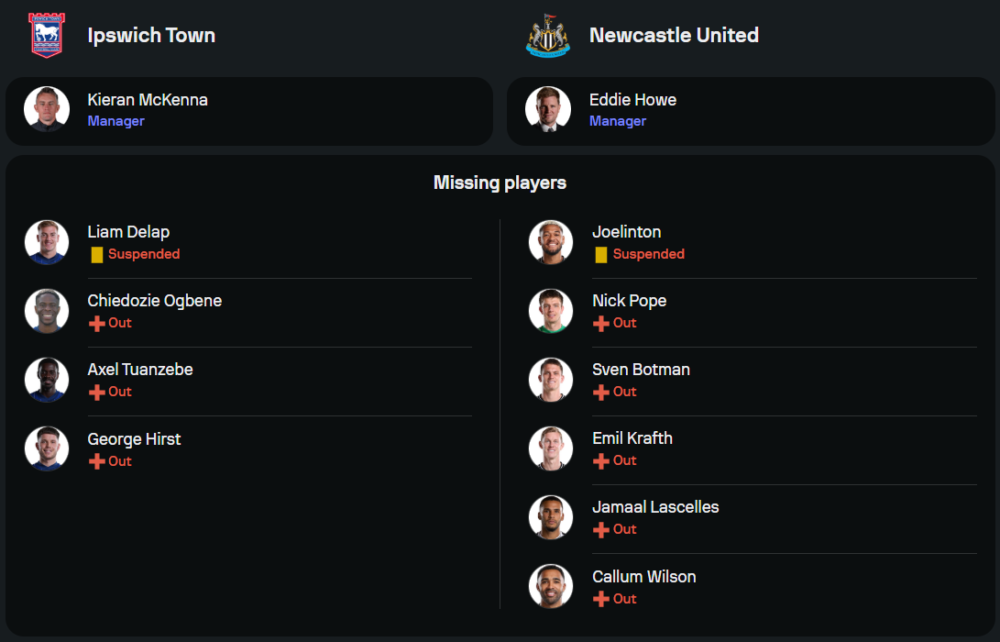Open Liam Delap's player name link
1000x642 pixels.
[128, 232]
